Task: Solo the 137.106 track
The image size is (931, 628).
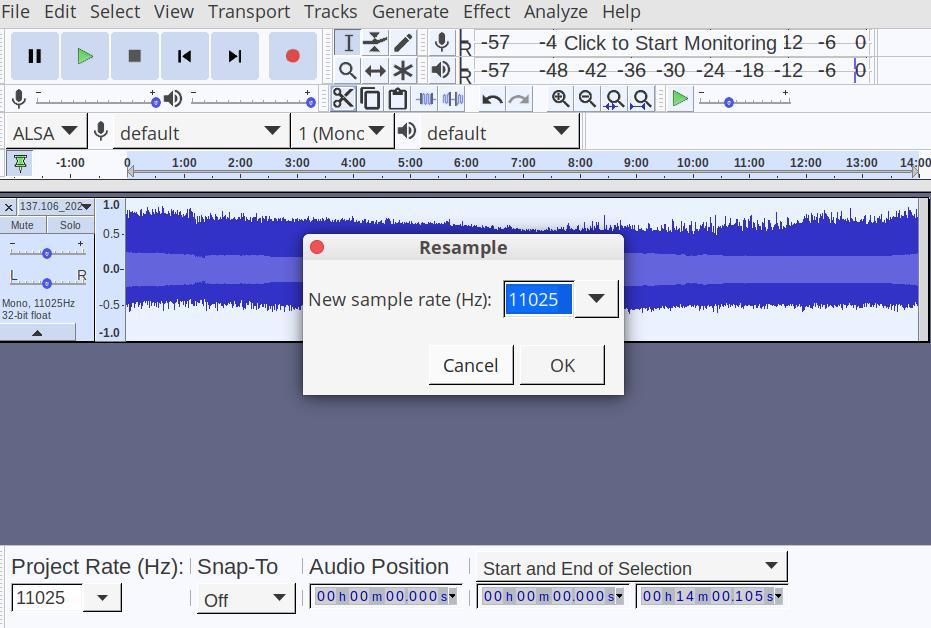Action: pos(69,224)
